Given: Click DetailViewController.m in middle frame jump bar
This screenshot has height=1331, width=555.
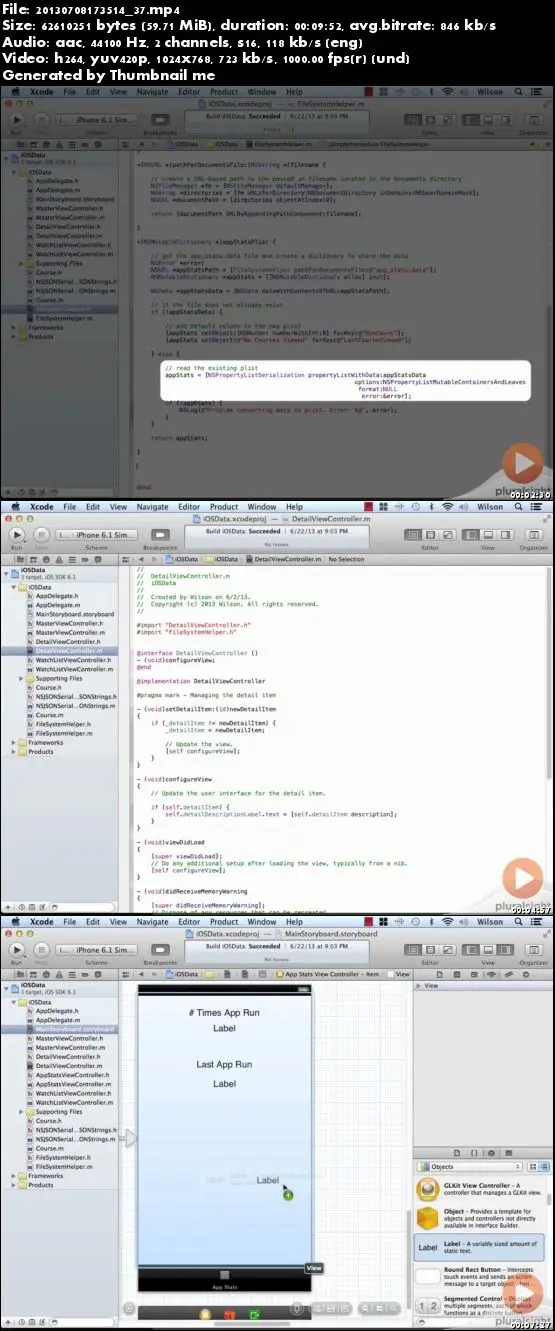Looking at the screenshot, I should tap(285, 559).
